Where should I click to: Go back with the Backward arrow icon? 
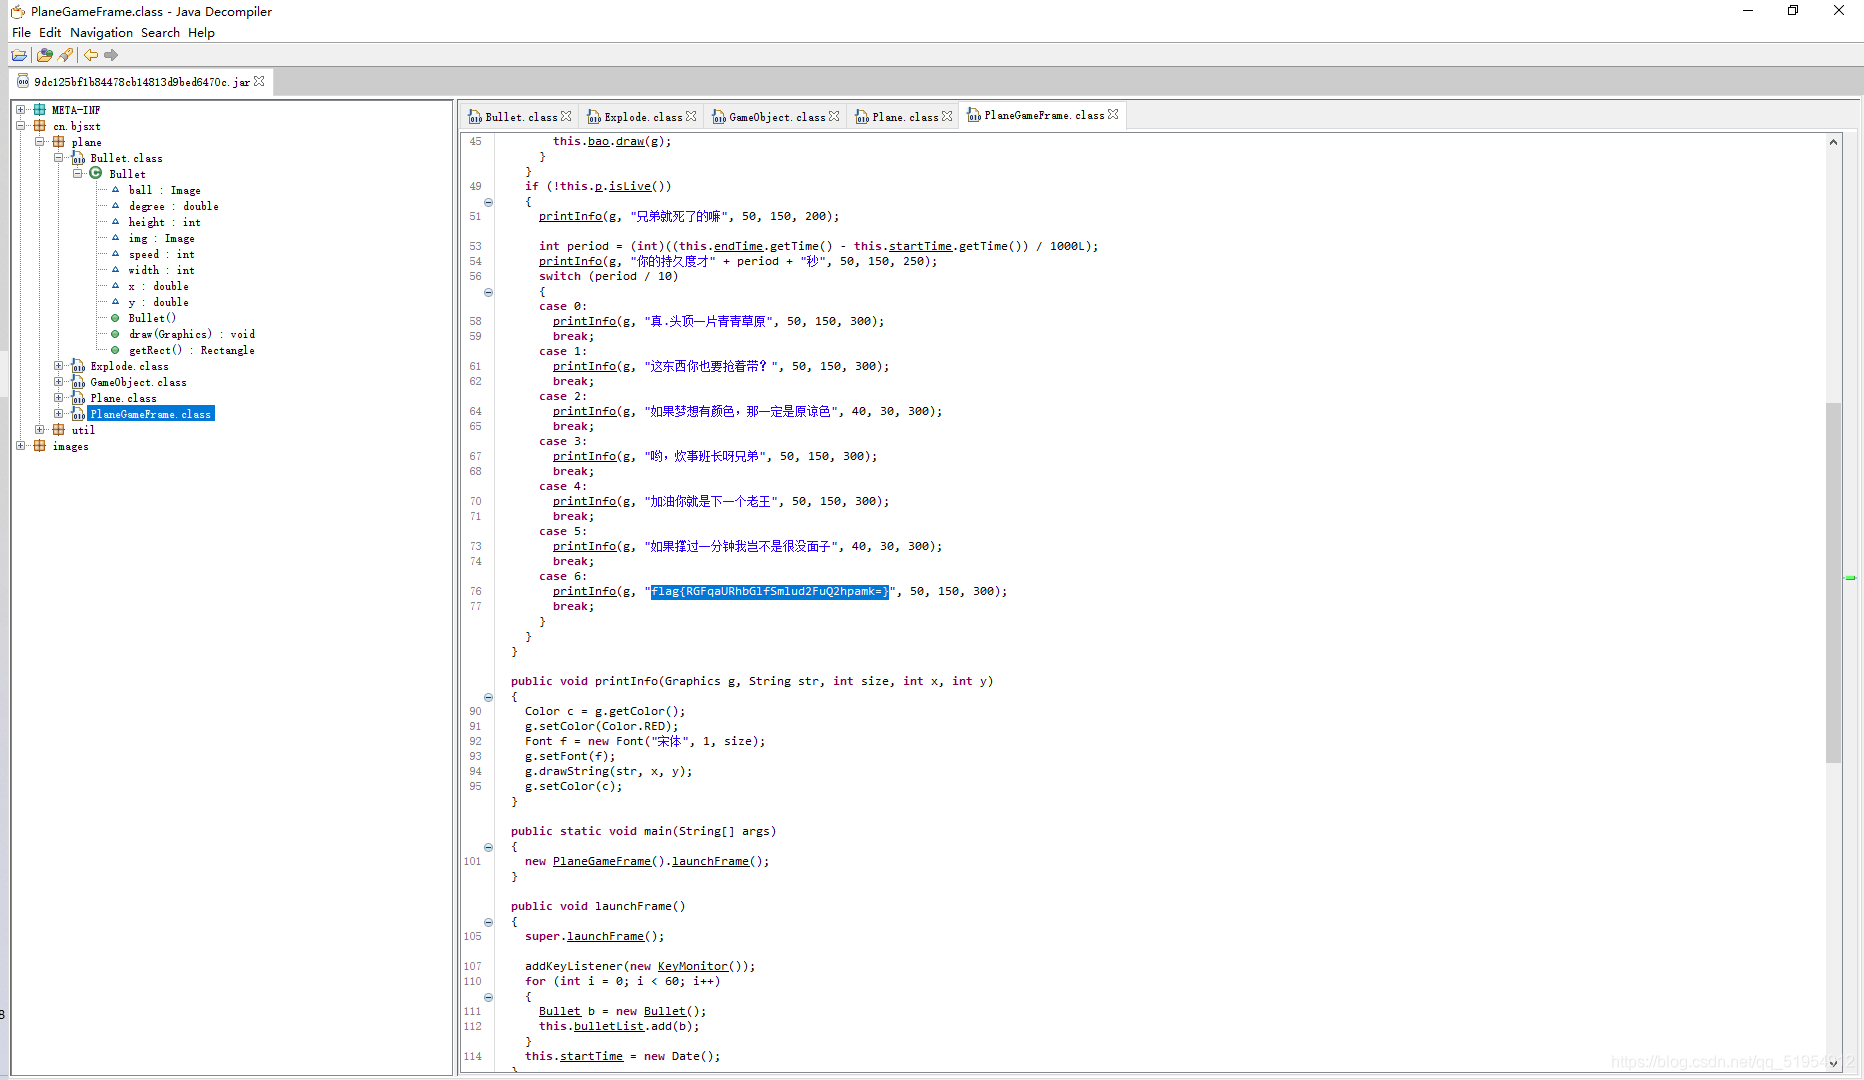tap(91, 55)
